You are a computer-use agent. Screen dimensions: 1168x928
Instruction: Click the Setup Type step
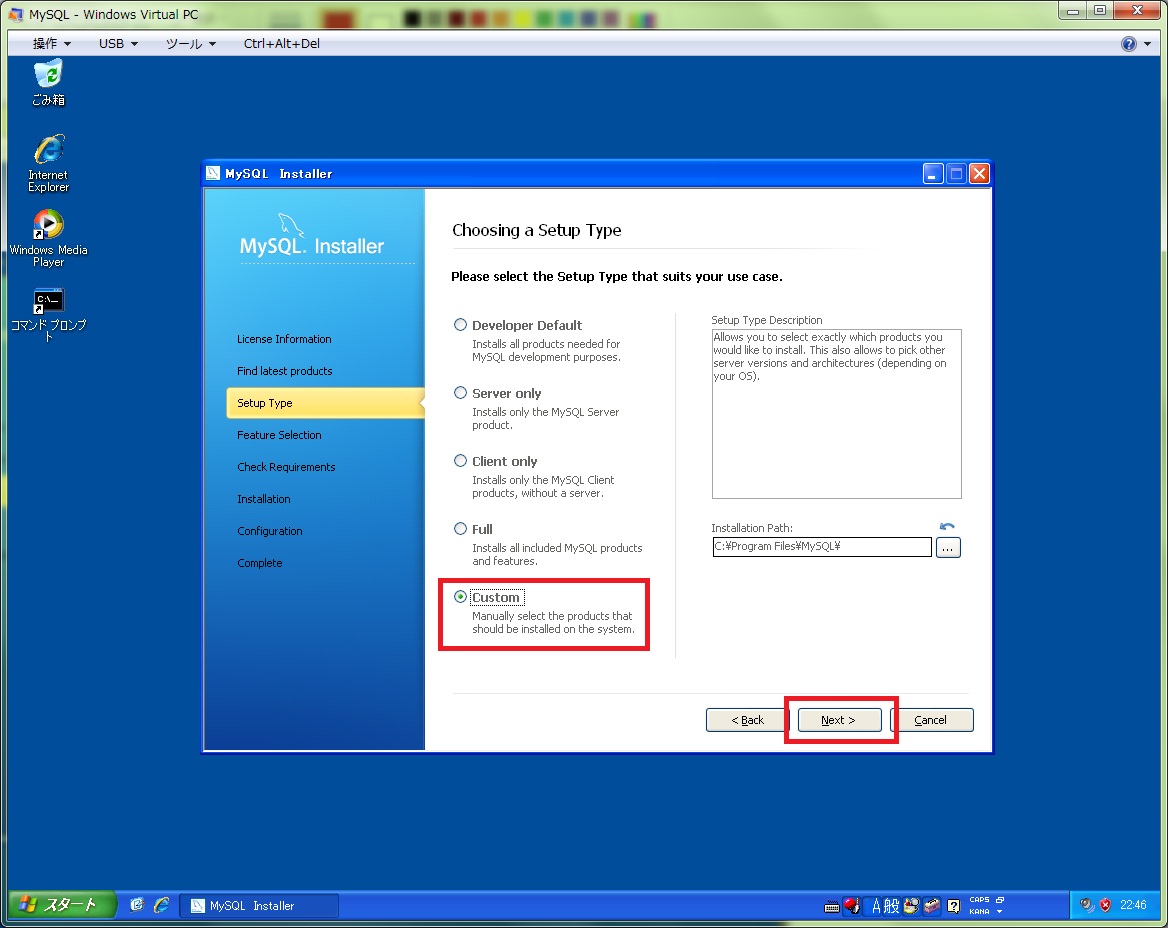point(326,403)
